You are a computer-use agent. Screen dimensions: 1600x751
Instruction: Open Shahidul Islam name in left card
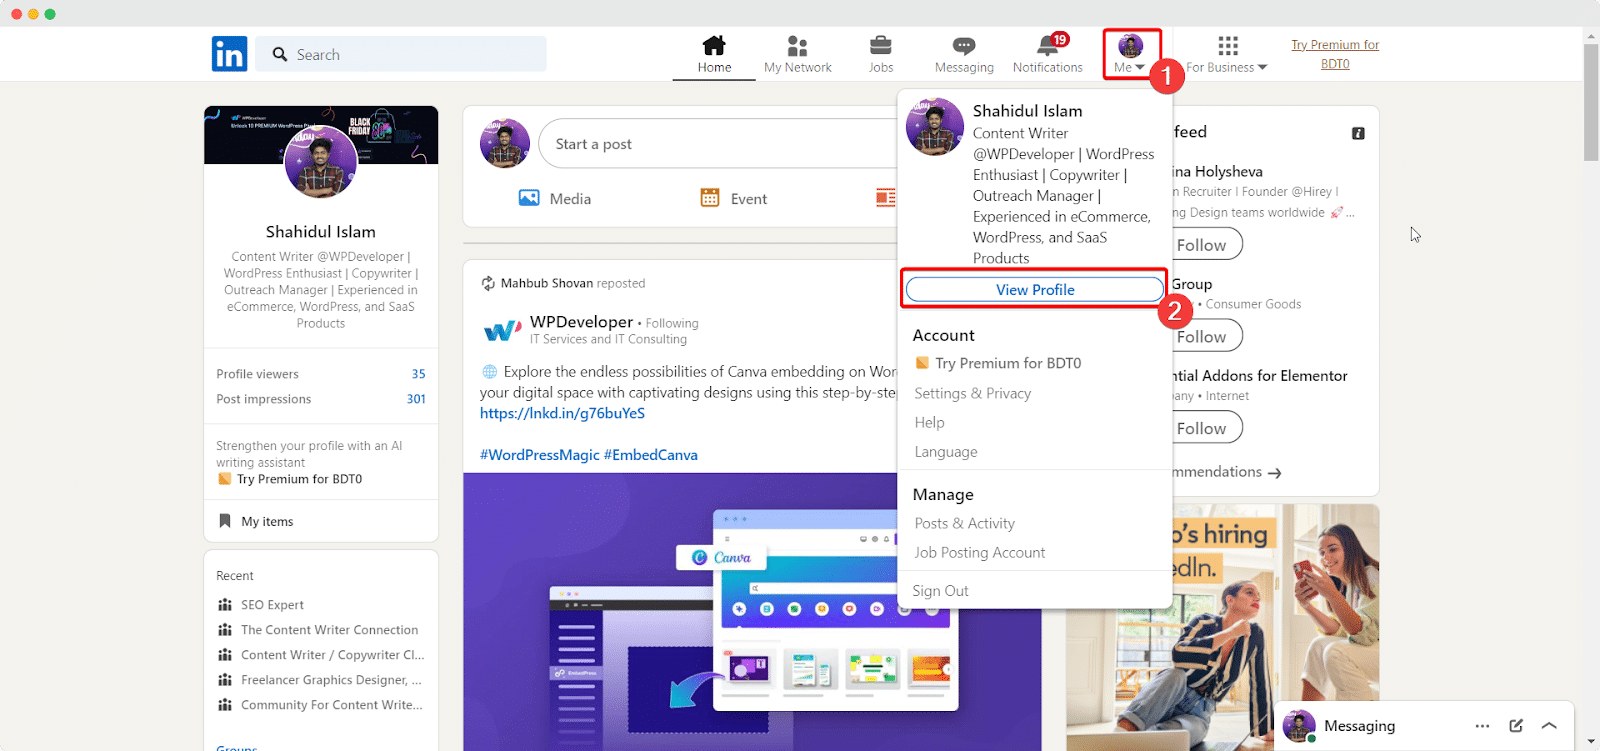coord(321,232)
